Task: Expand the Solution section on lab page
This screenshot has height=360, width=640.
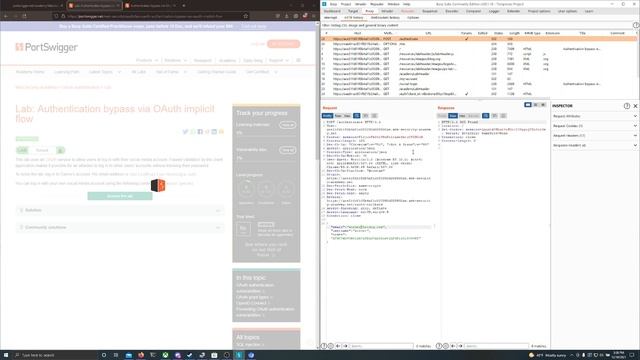Action: [120, 210]
